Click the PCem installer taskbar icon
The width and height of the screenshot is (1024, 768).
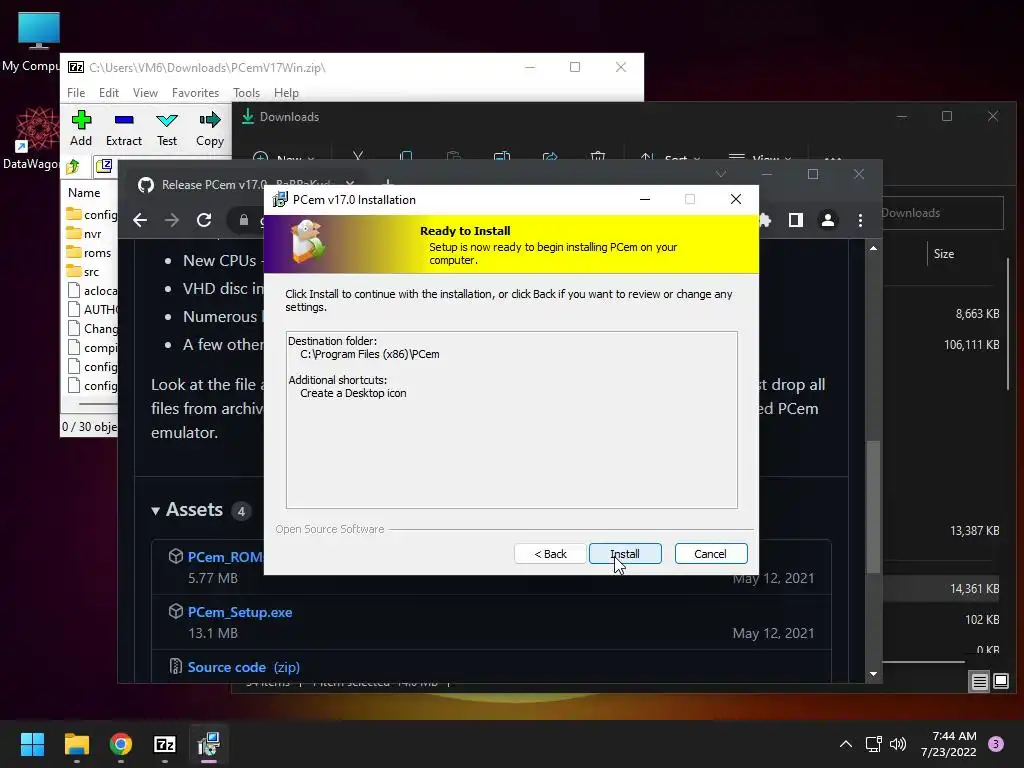click(x=209, y=744)
